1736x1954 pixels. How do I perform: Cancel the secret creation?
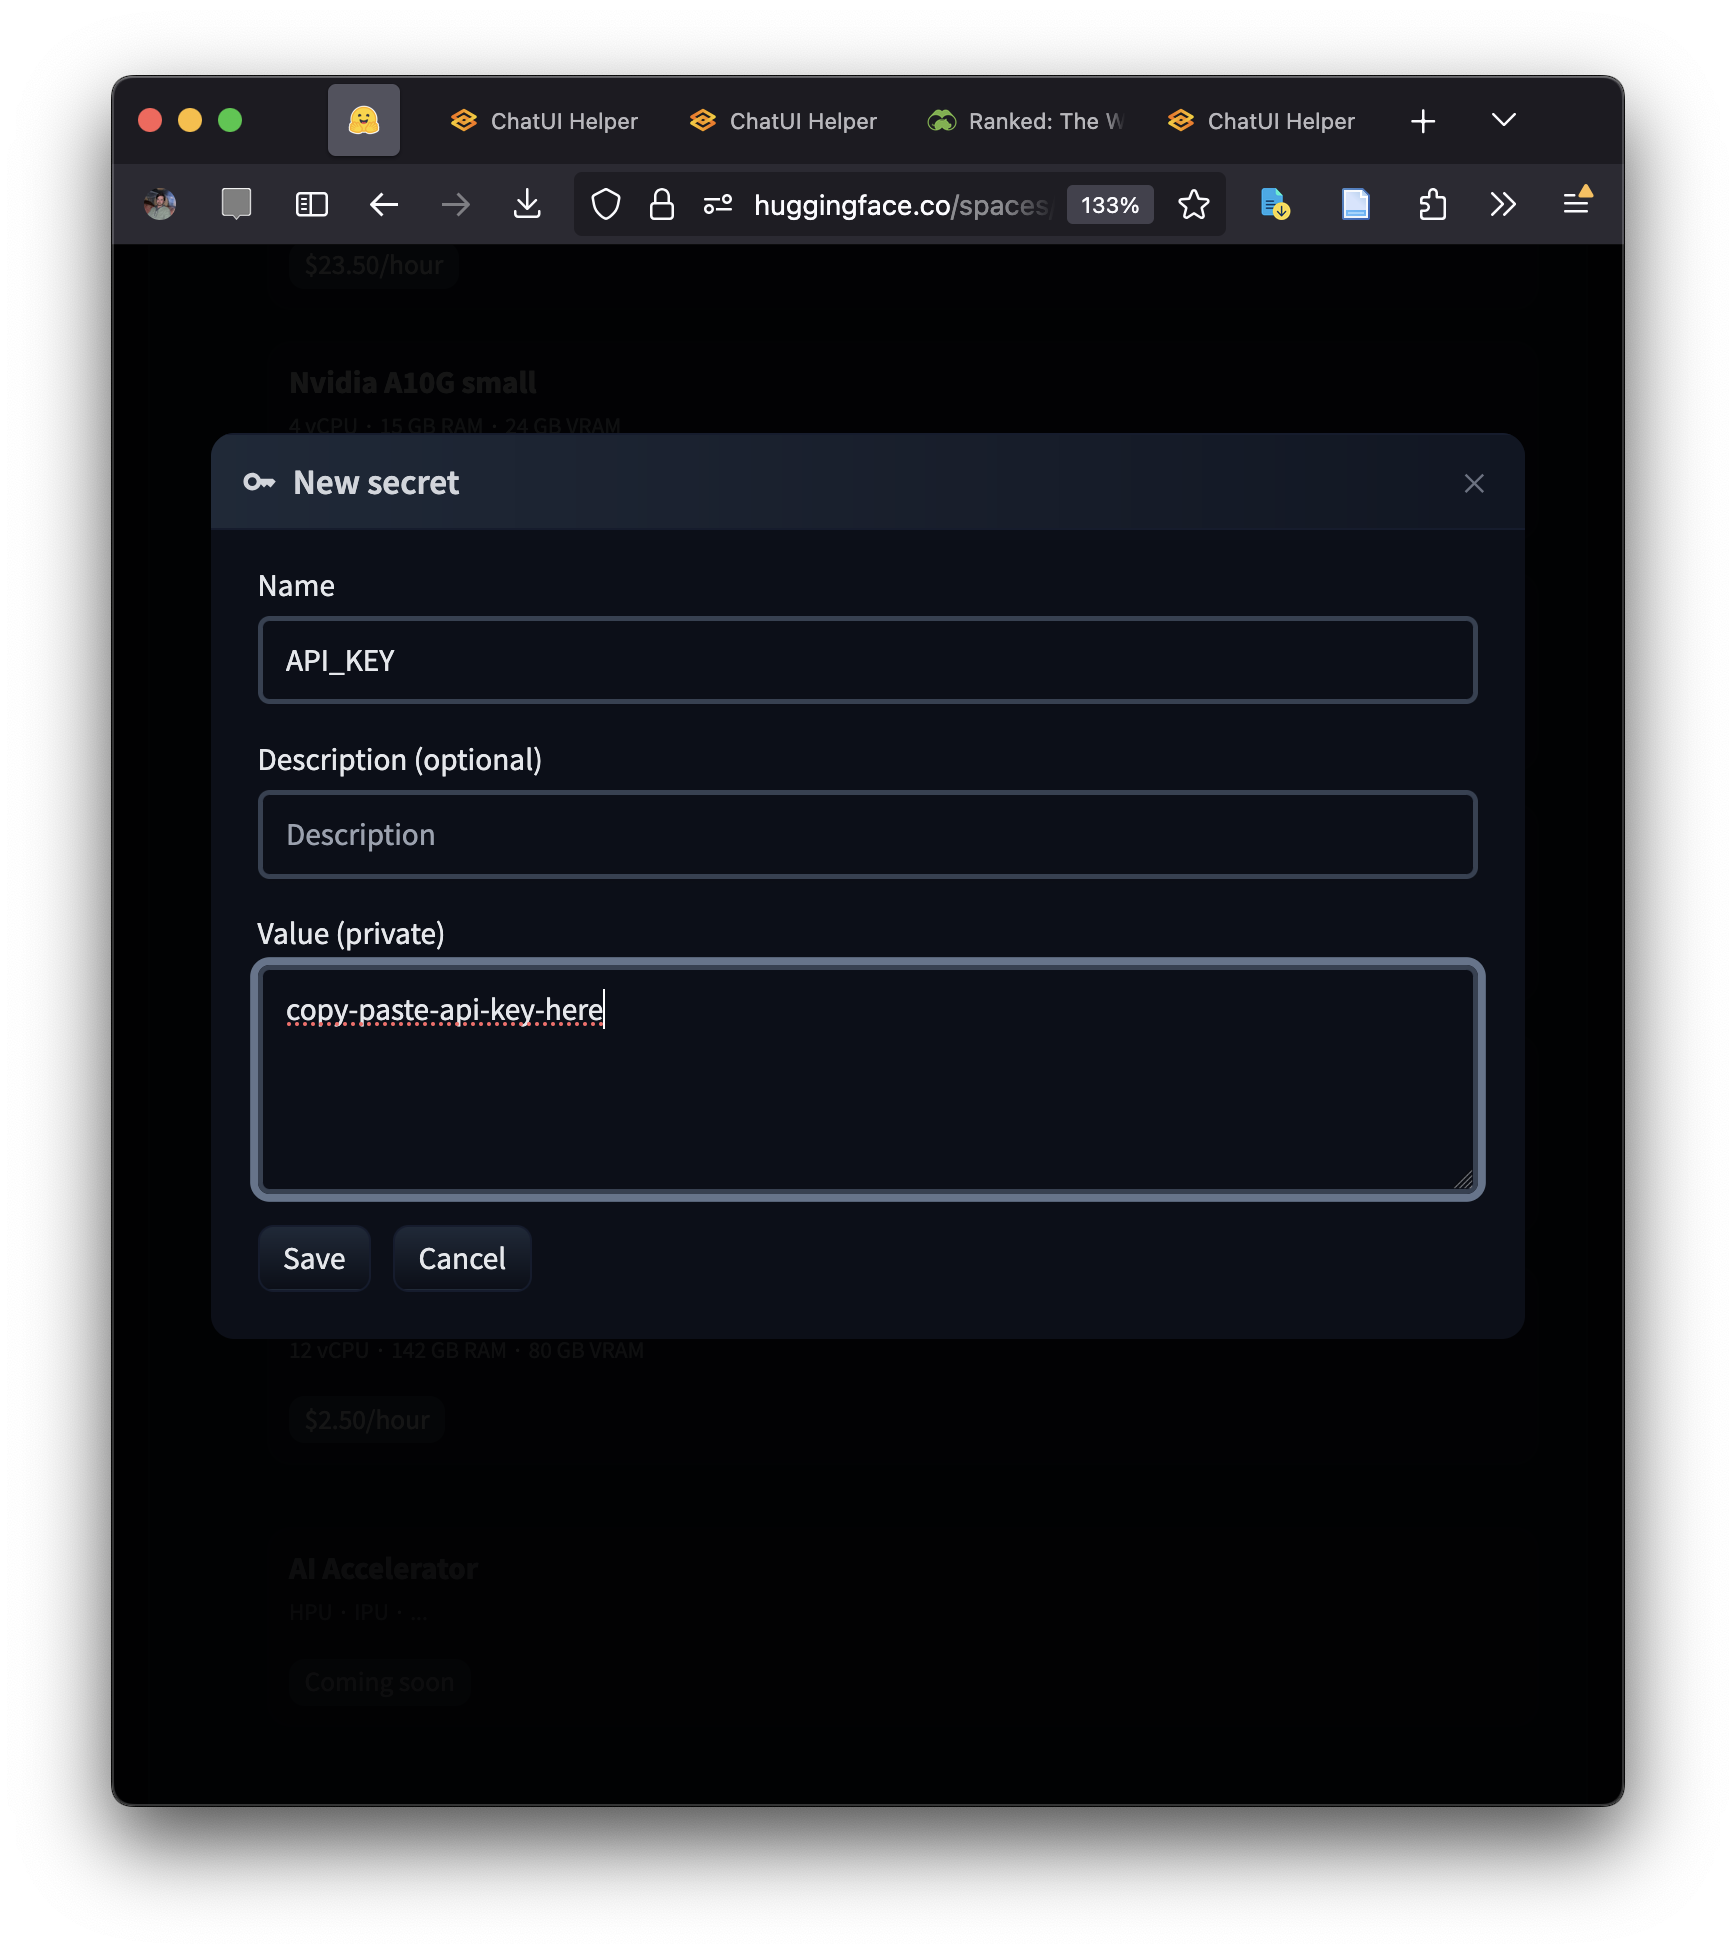click(461, 1258)
